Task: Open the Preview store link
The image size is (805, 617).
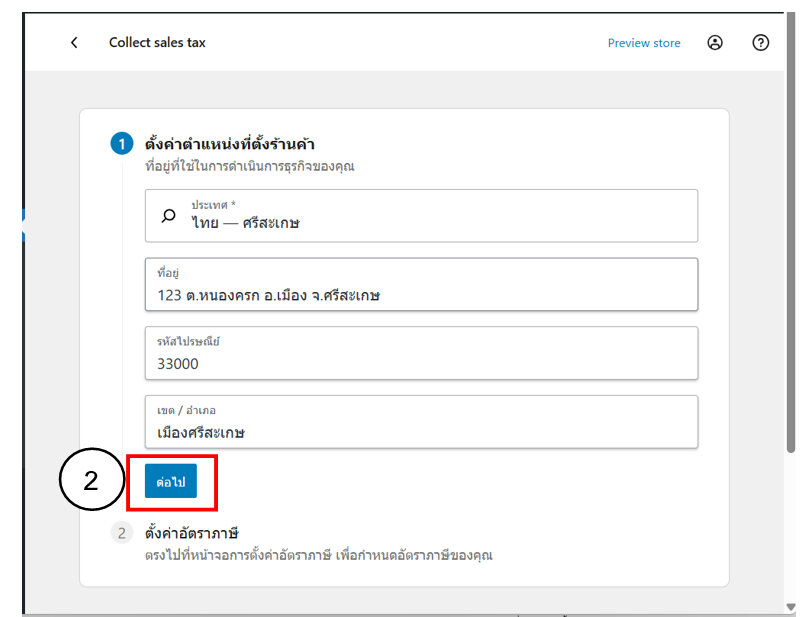Action: [x=644, y=43]
